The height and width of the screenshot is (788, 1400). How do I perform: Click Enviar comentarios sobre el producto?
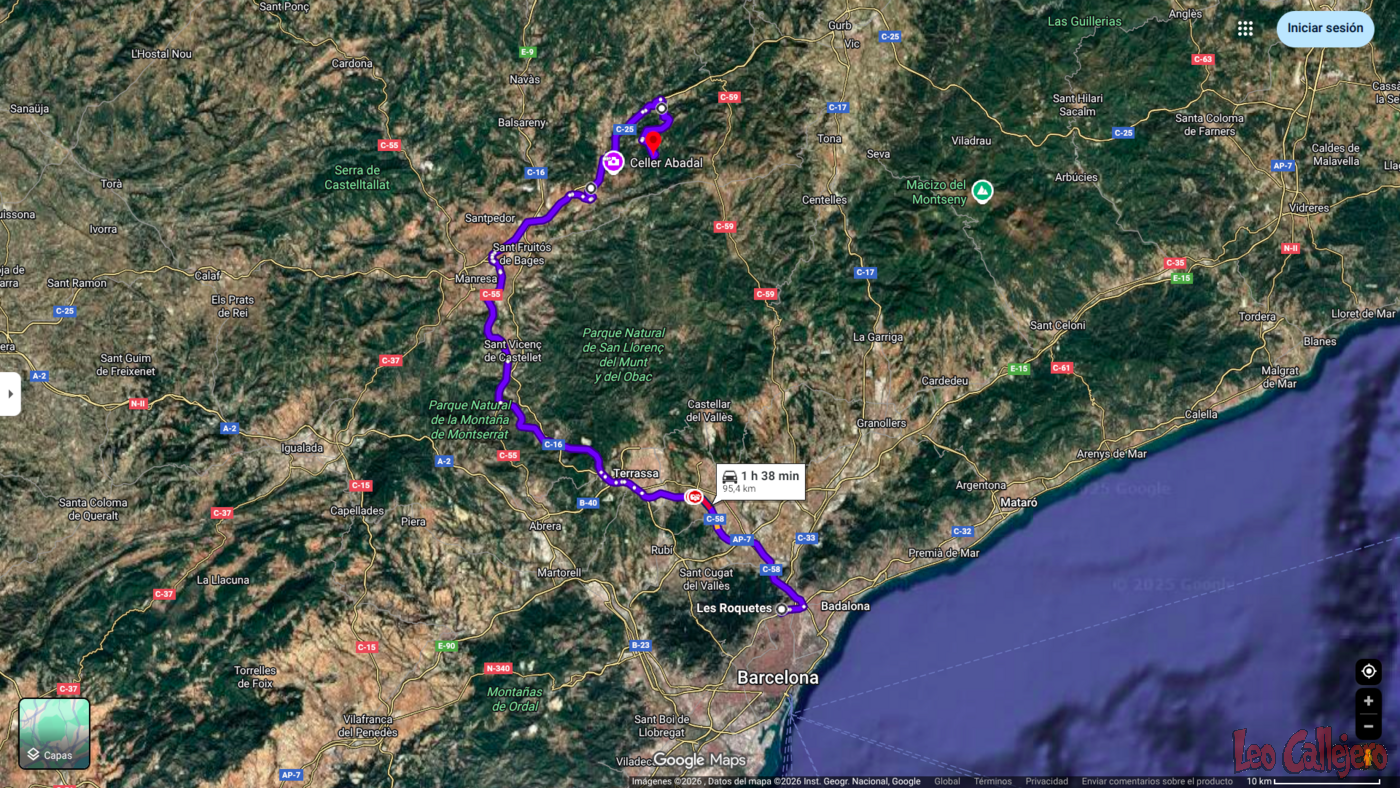[x=1157, y=781]
